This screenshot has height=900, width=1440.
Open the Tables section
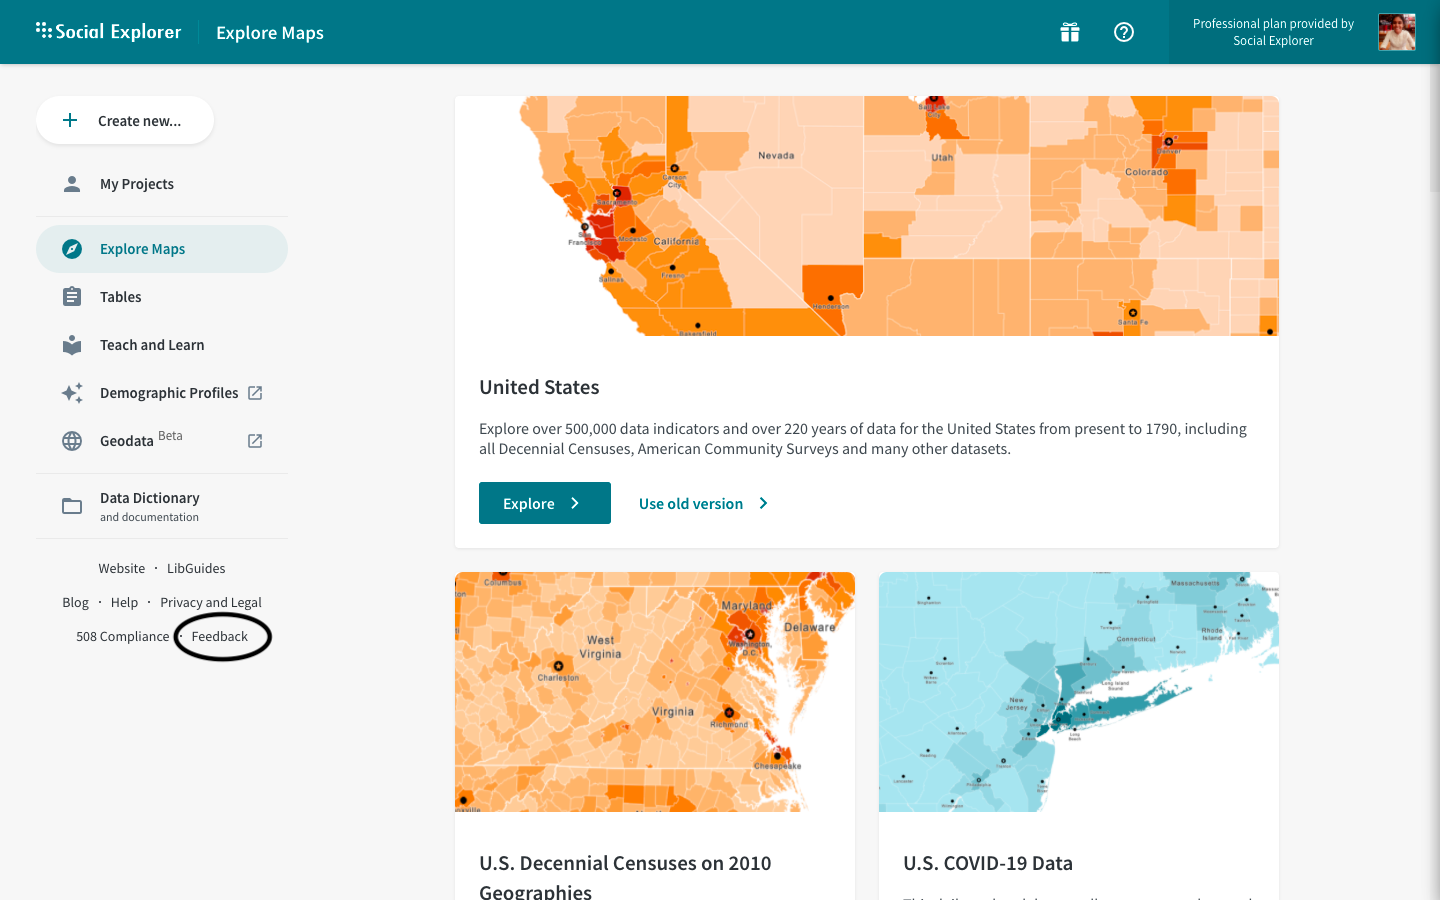pos(162,297)
